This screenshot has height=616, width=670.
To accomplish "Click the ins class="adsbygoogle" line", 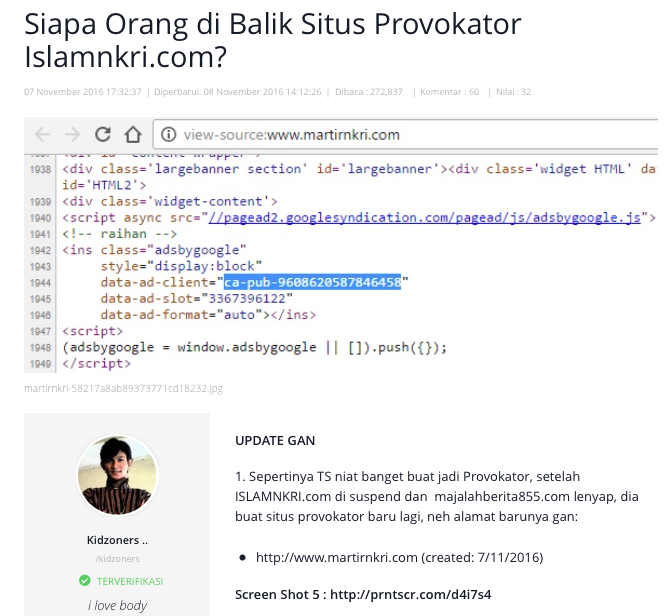I will tap(154, 250).
